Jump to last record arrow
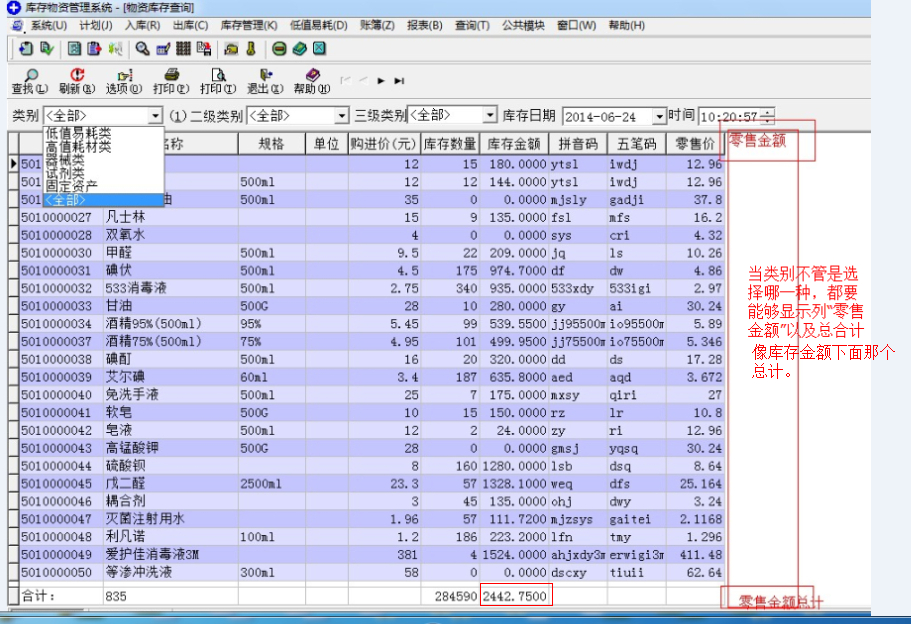Screen dimensions: 911x624 coord(399,81)
